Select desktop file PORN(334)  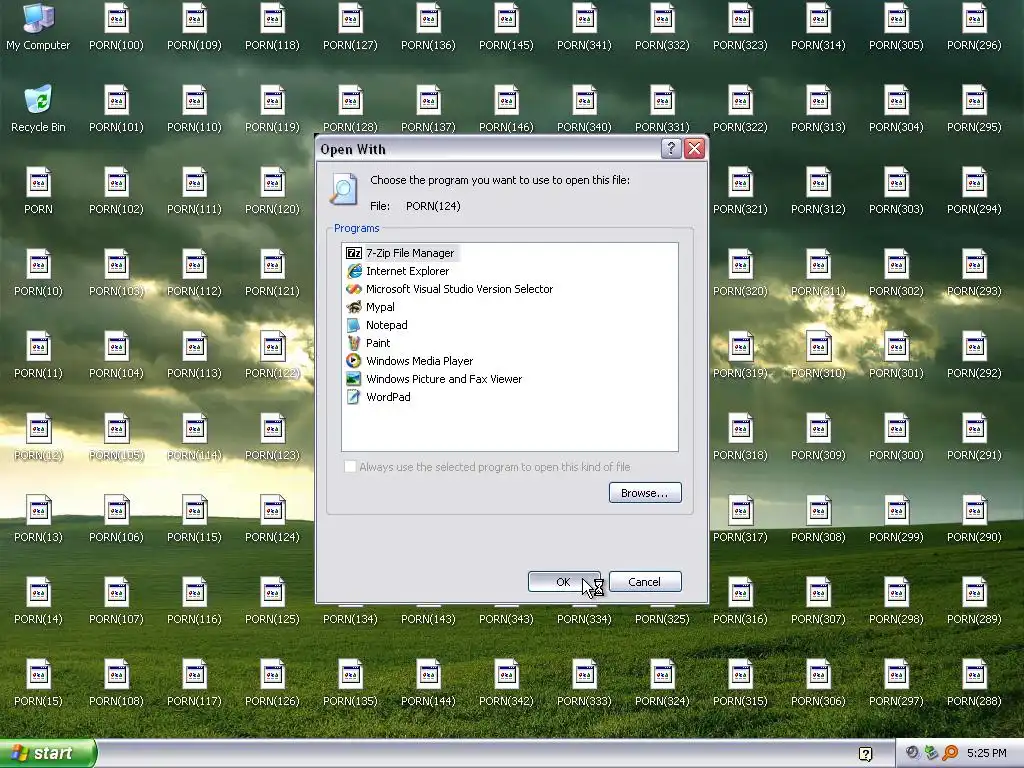[x=584, y=618]
